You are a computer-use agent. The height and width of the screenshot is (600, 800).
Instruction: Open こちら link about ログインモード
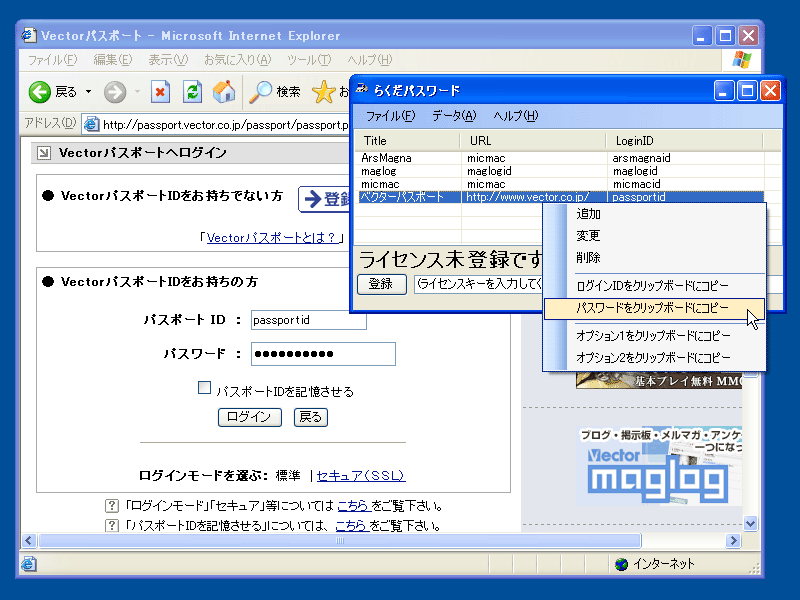pos(353,506)
